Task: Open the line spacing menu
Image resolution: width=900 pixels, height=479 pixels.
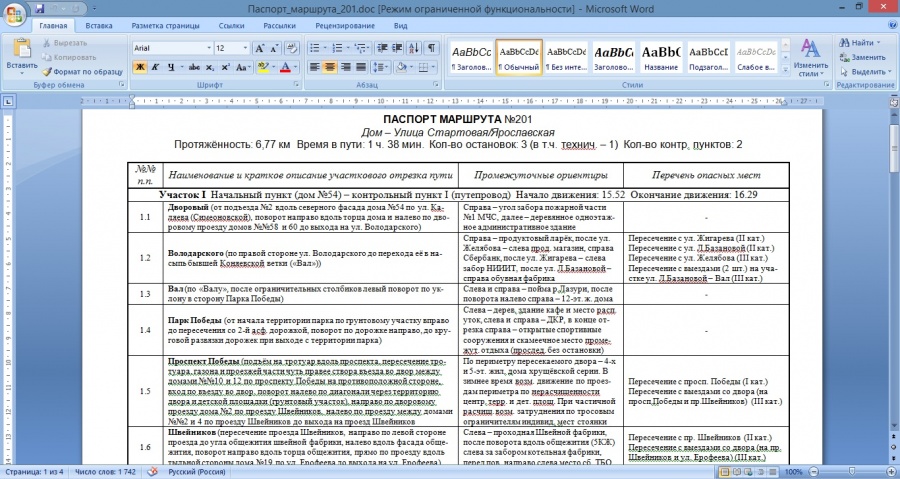Action: click(x=381, y=67)
